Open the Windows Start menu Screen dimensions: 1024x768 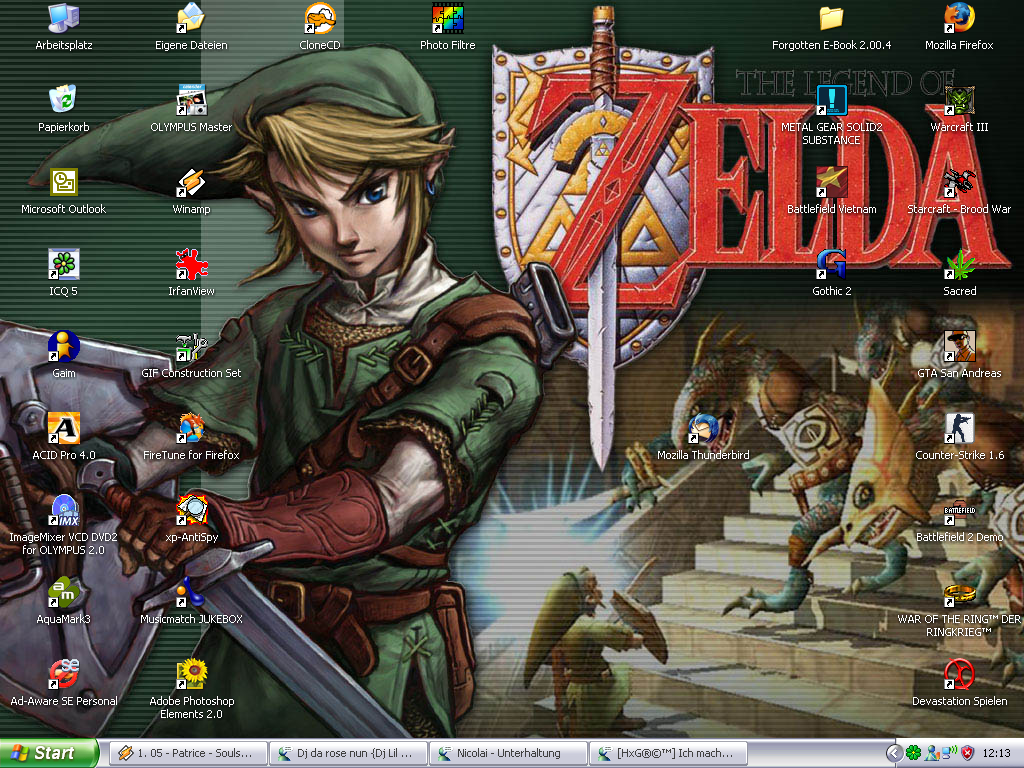click(48, 753)
